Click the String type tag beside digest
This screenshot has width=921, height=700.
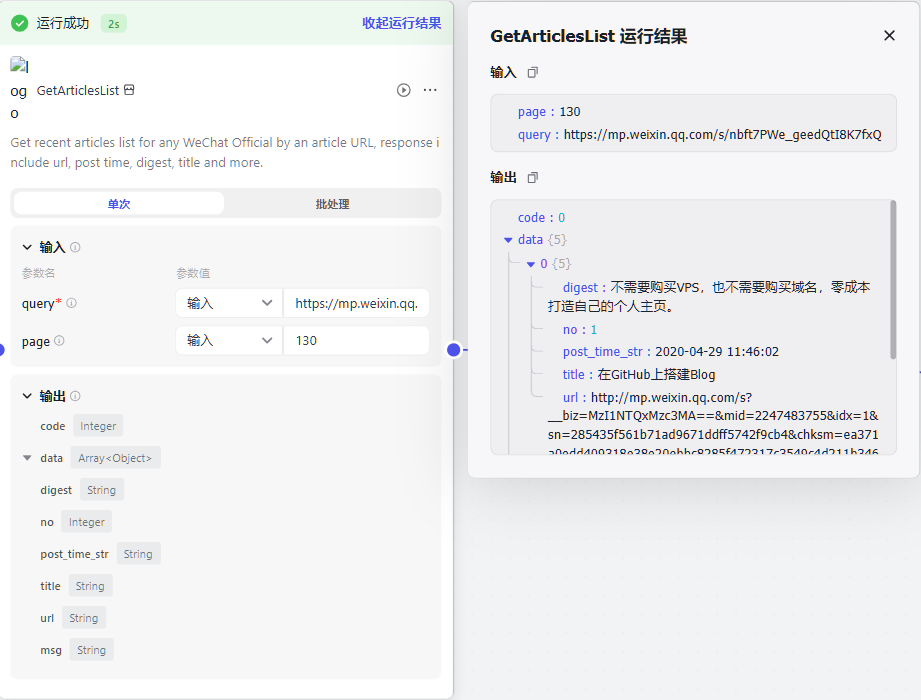point(102,490)
